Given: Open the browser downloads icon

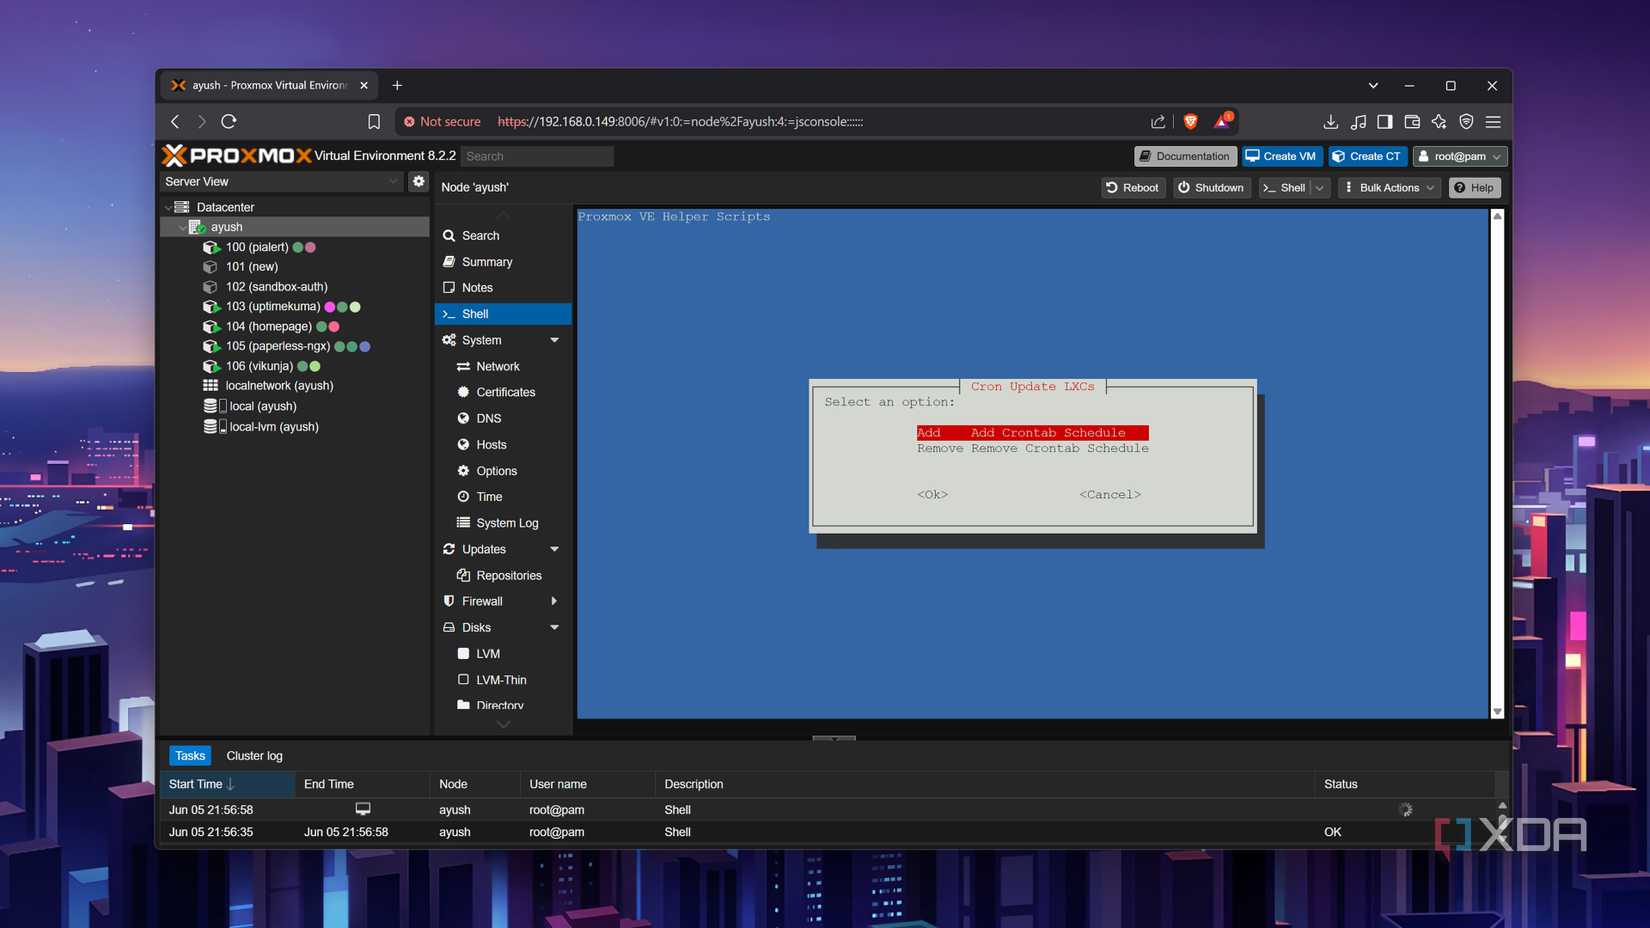Looking at the screenshot, I should point(1330,121).
